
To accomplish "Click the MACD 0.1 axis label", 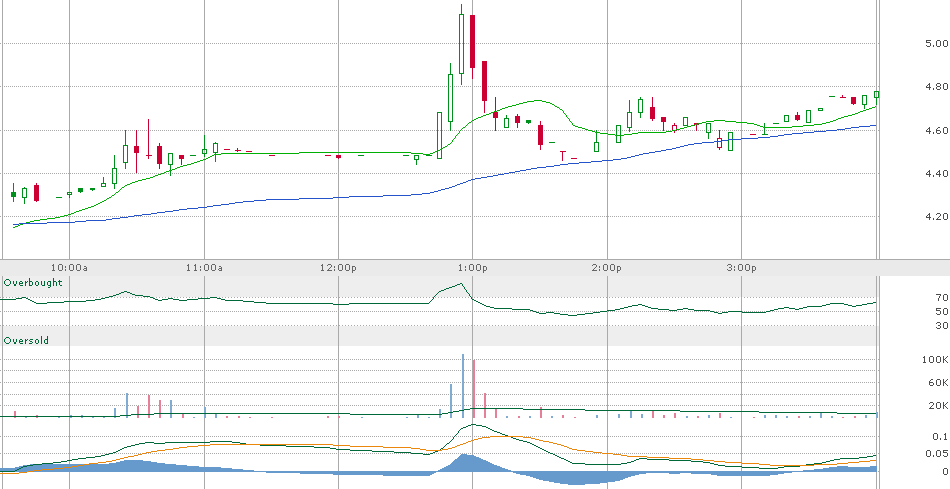I will click(941, 437).
